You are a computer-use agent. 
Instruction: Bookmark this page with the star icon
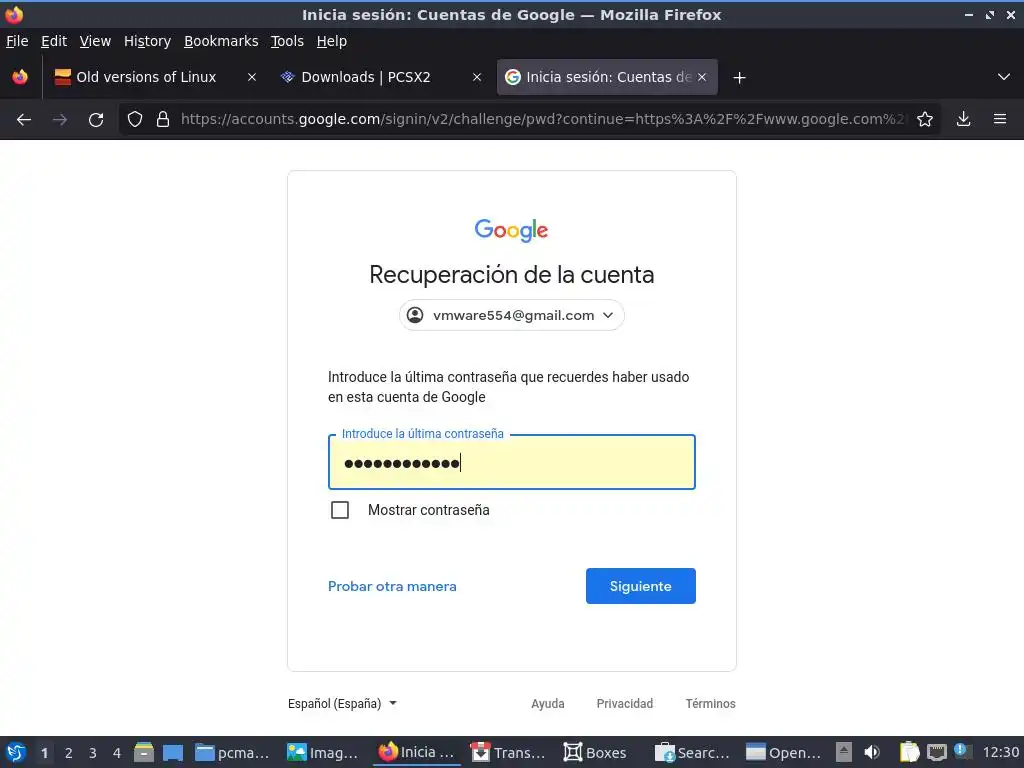click(925, 120)
